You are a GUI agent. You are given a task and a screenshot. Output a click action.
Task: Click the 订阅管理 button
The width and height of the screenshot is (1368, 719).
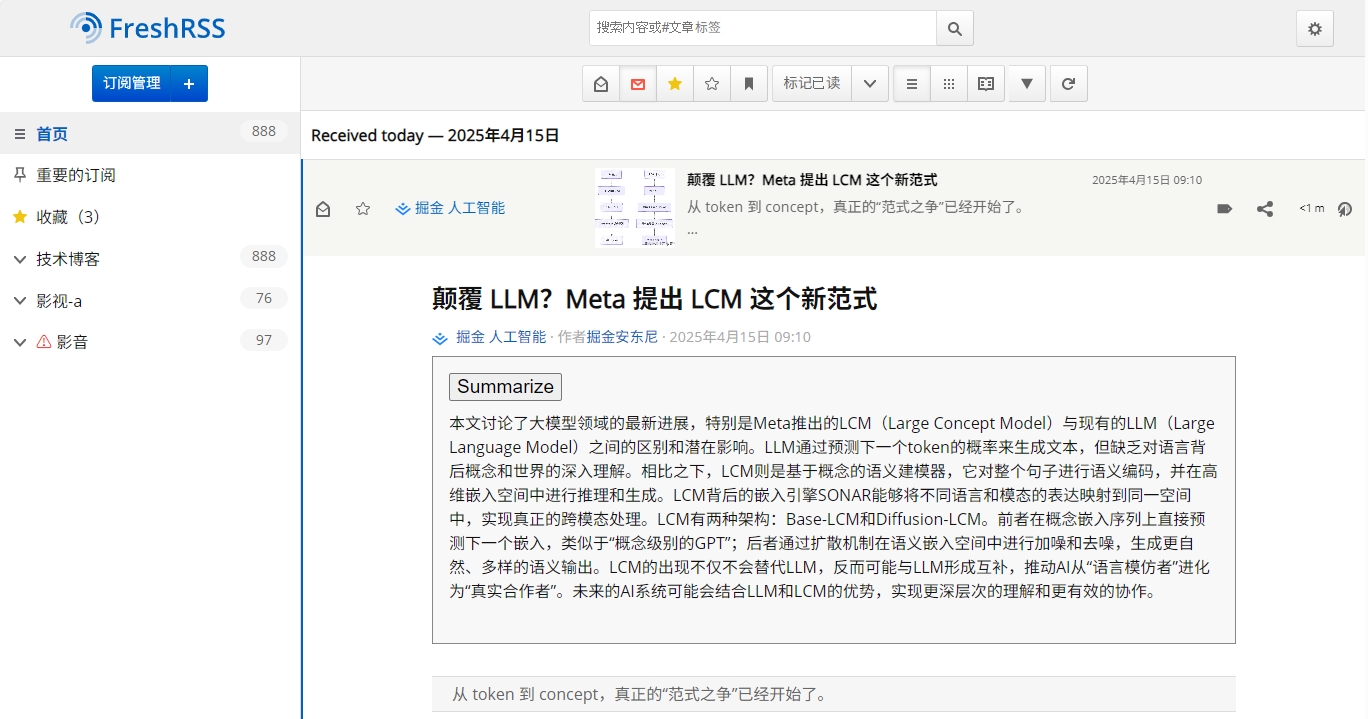(132, 83)
